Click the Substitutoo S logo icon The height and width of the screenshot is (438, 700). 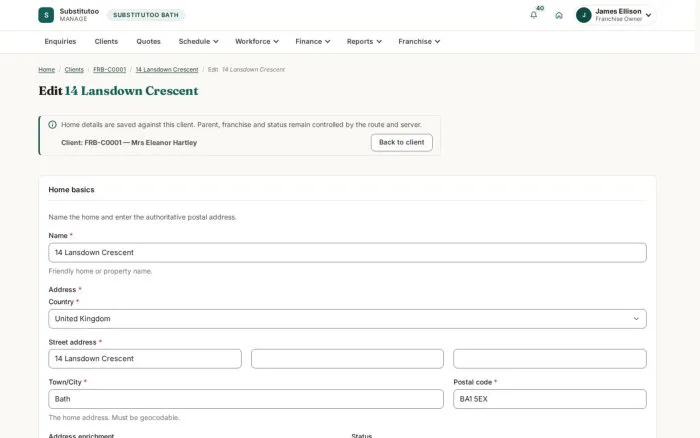click(x=46, y=15)
